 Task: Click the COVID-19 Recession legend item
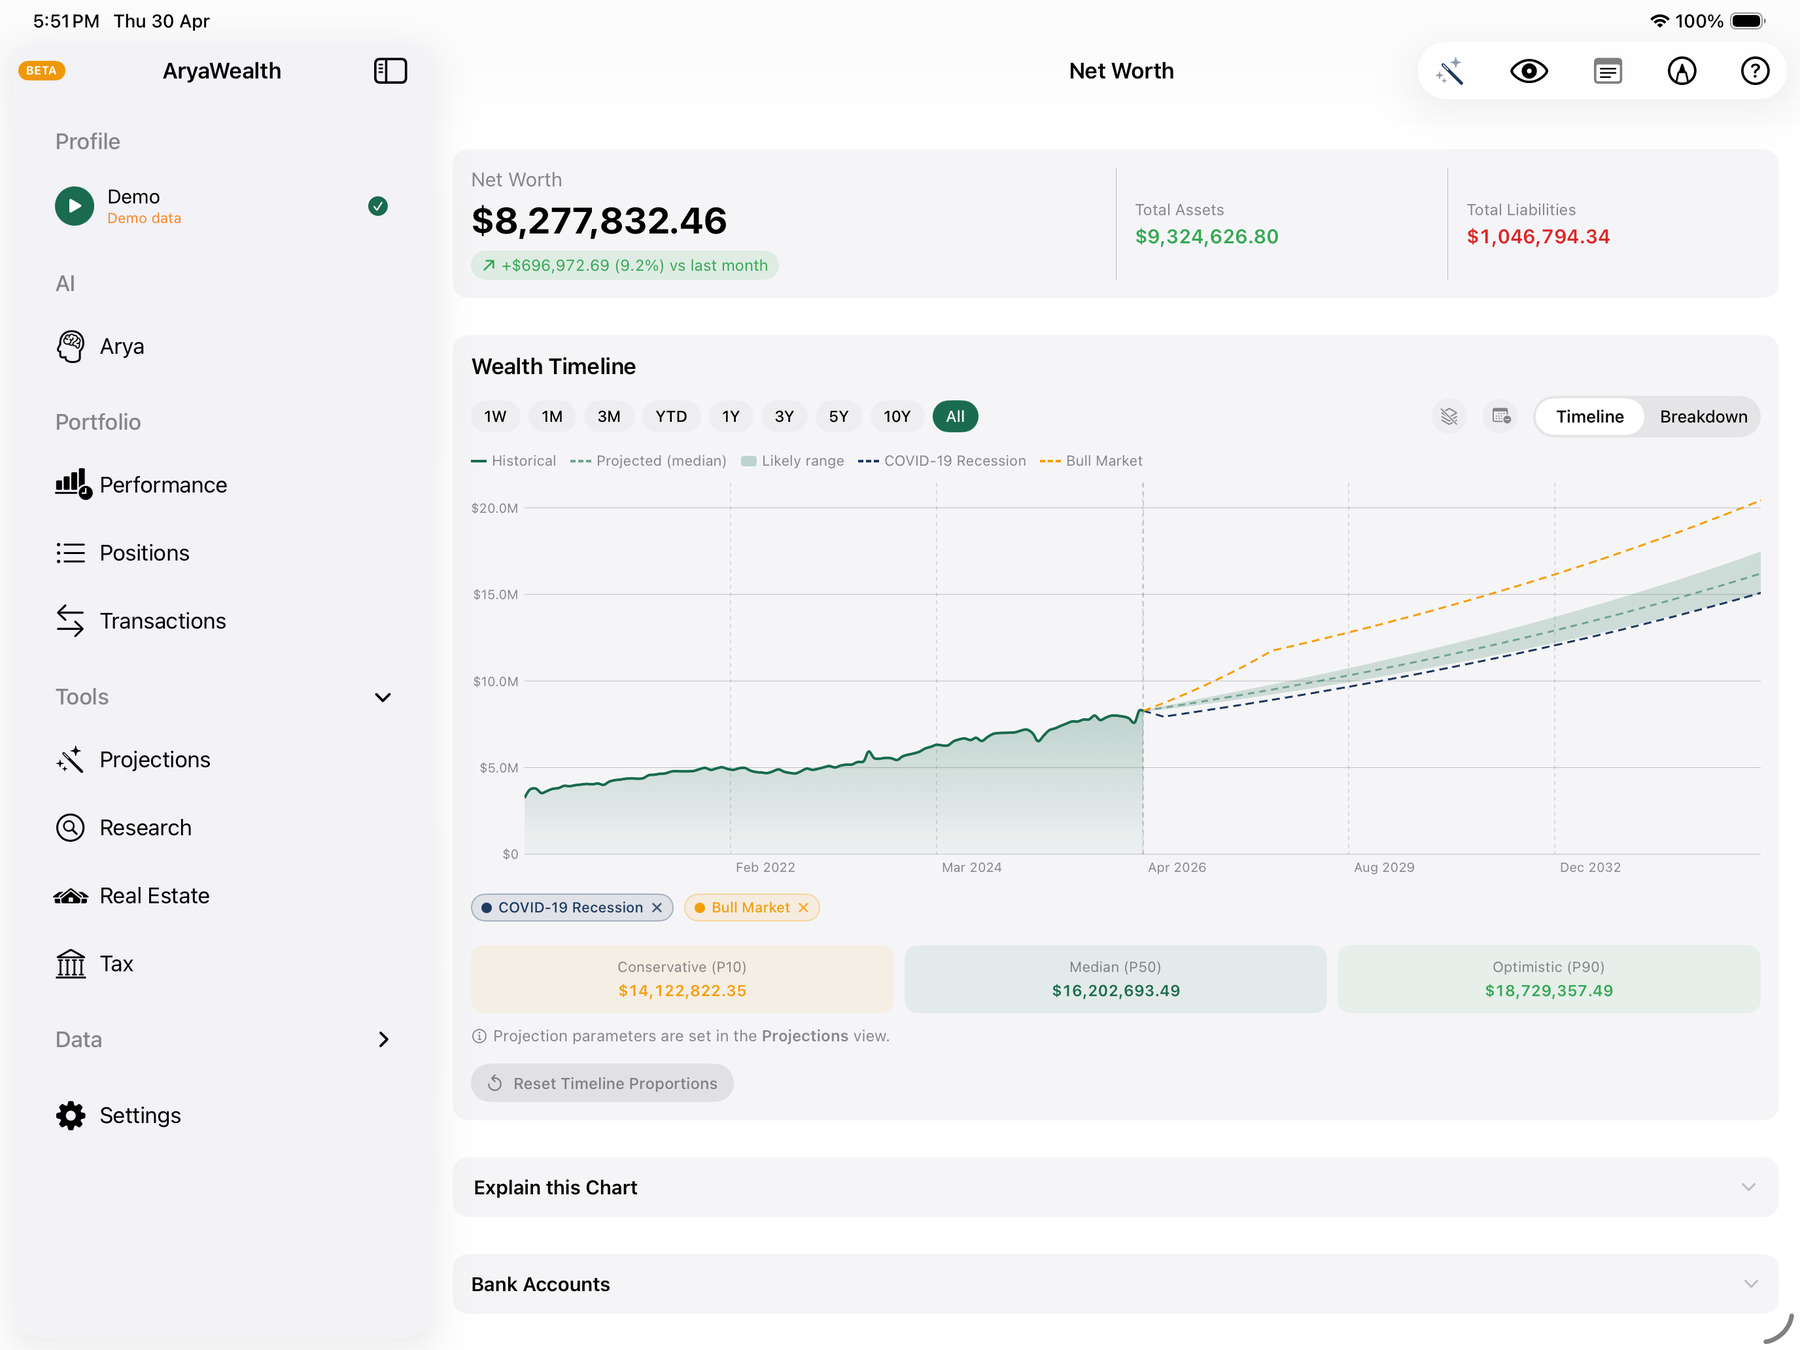tap(942, 461)
